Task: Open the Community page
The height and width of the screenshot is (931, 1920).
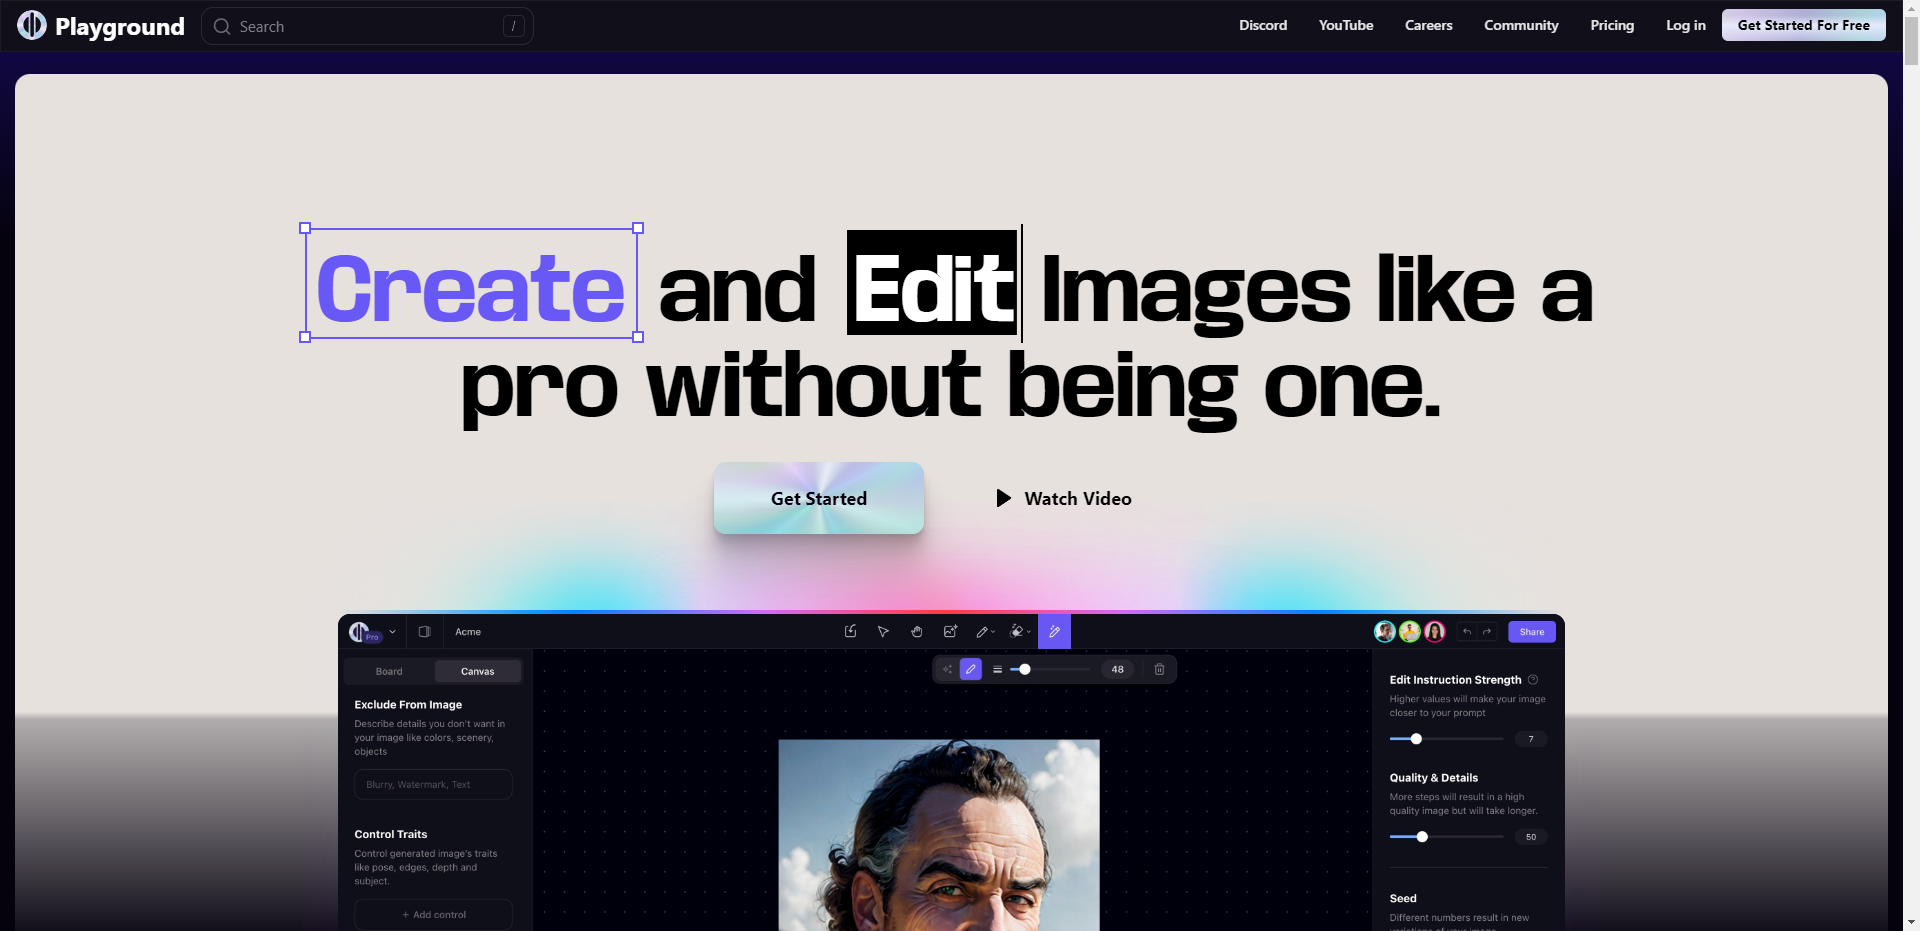Action: point(1521,25)
